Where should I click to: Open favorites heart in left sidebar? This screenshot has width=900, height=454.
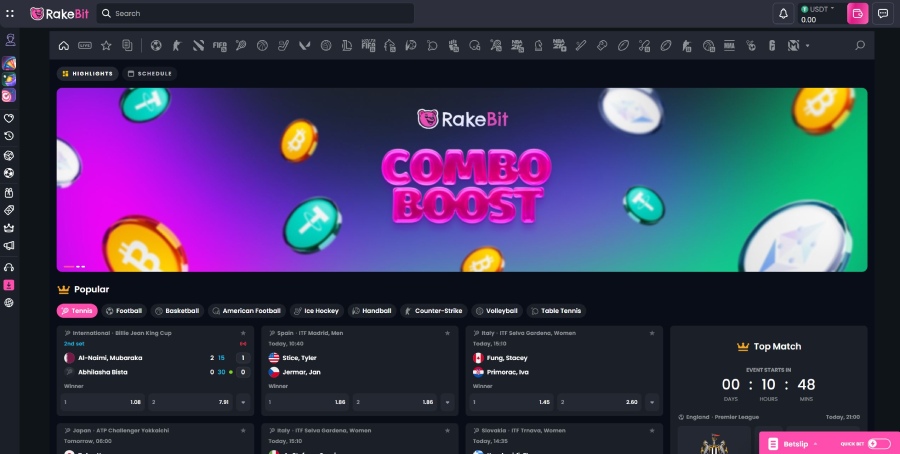pos(9,118)
